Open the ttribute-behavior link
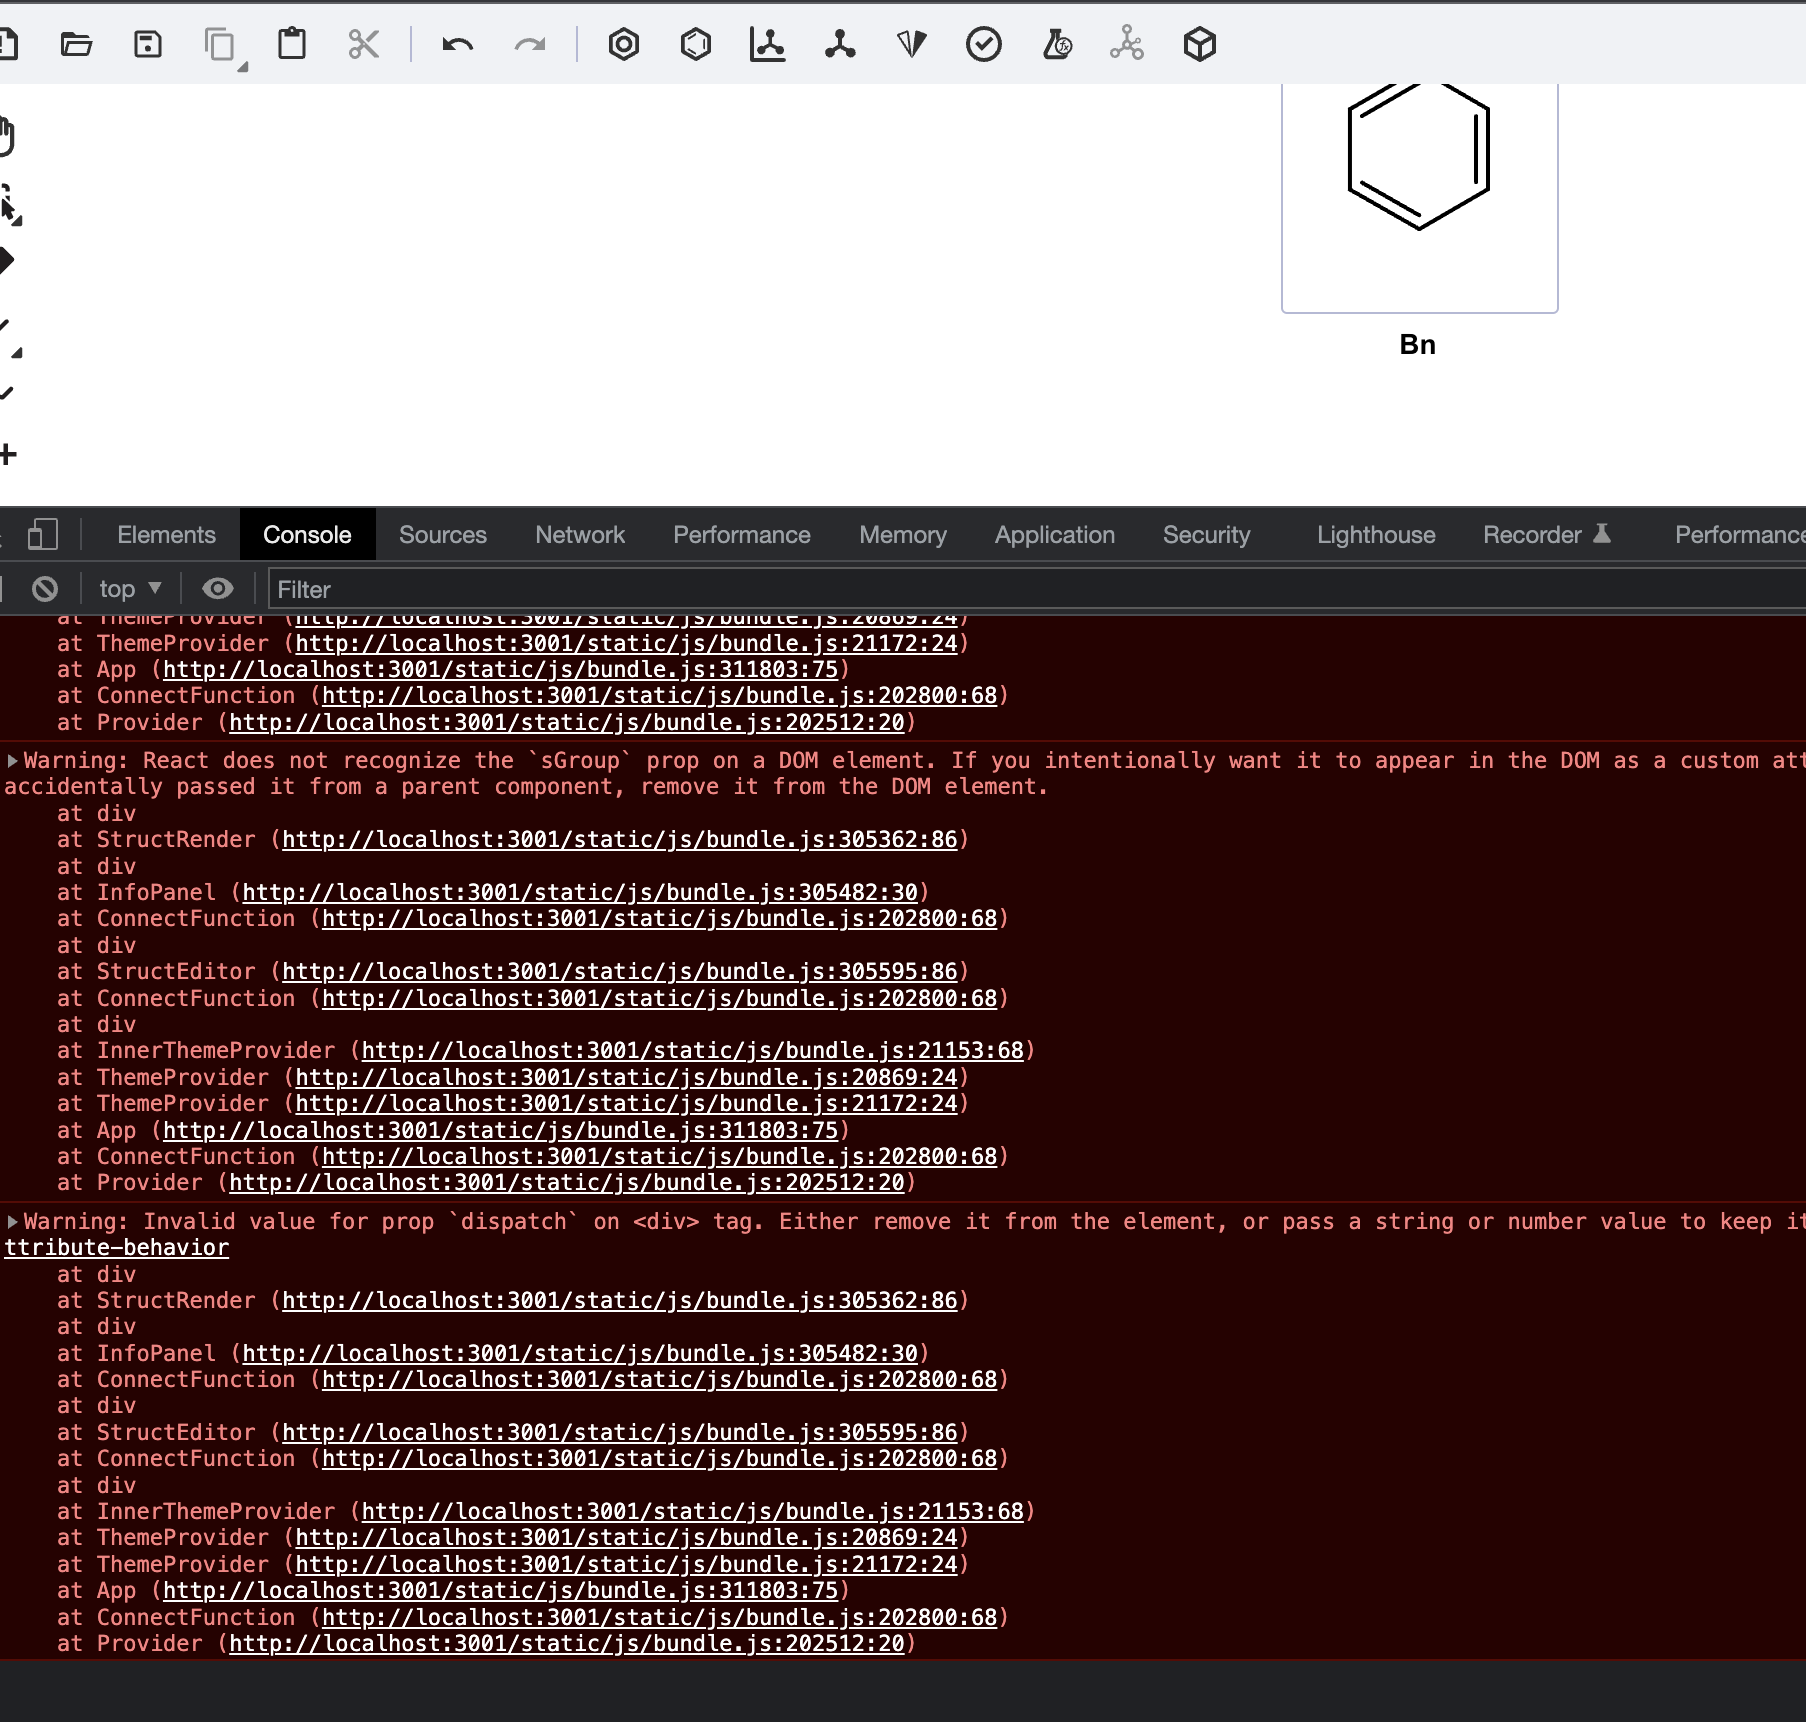 coord(115,1247)
